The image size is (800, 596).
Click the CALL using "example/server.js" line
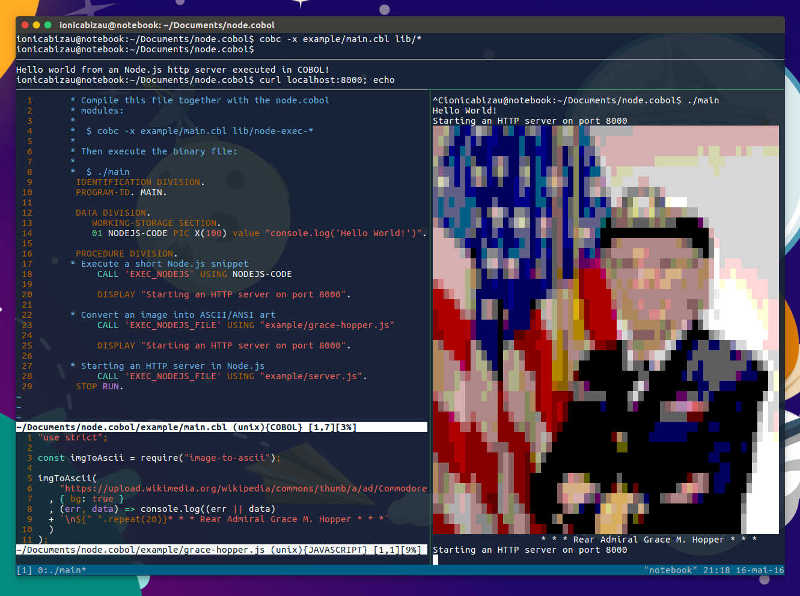[x=232, y=376]
